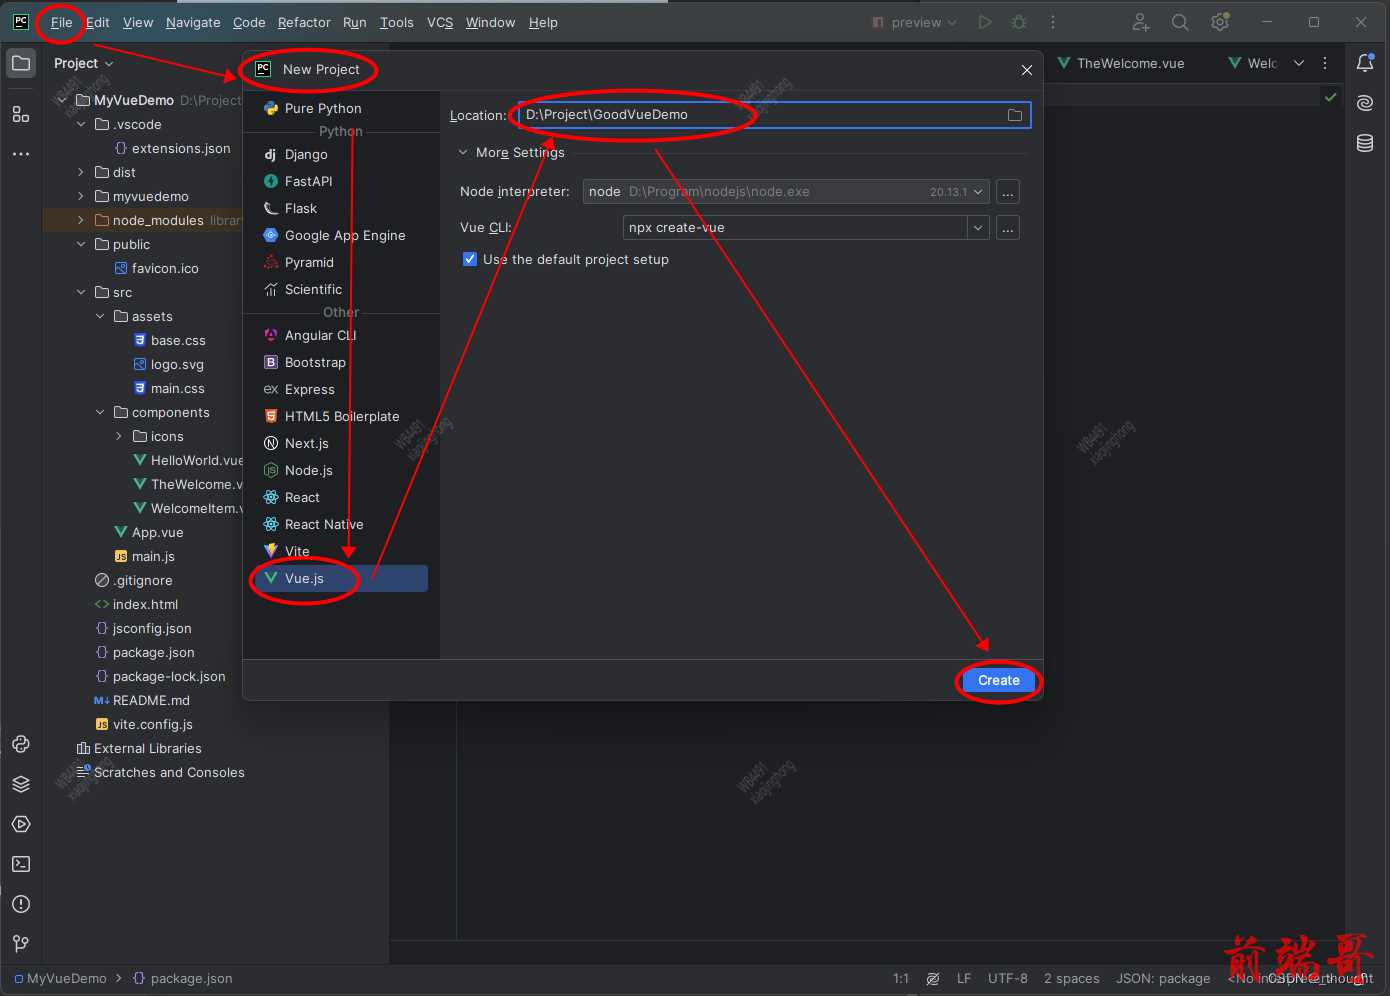Show hidden editor tabs dropdown chevron
This screenshot has width=1390, height=996.
tap(1299, 63)
